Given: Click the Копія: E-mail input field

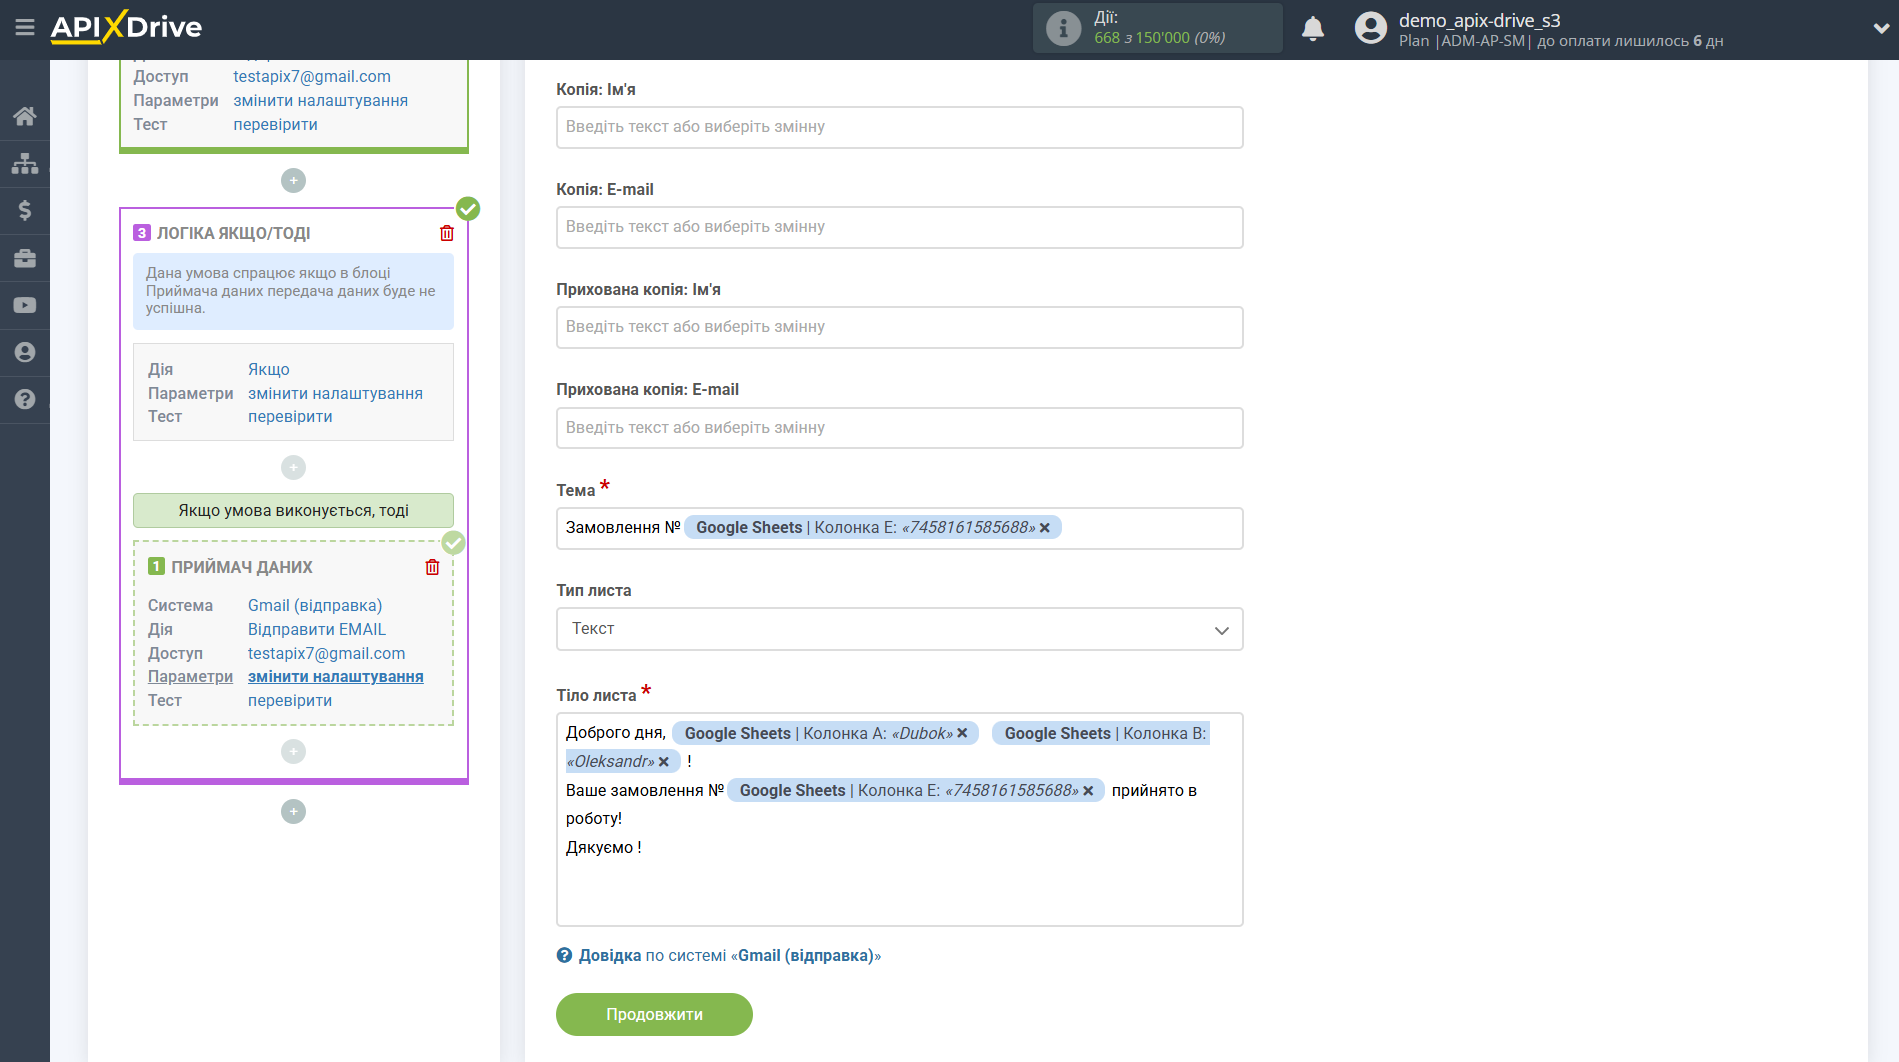Looking at the screenshot, I should (x=899, y=227).
